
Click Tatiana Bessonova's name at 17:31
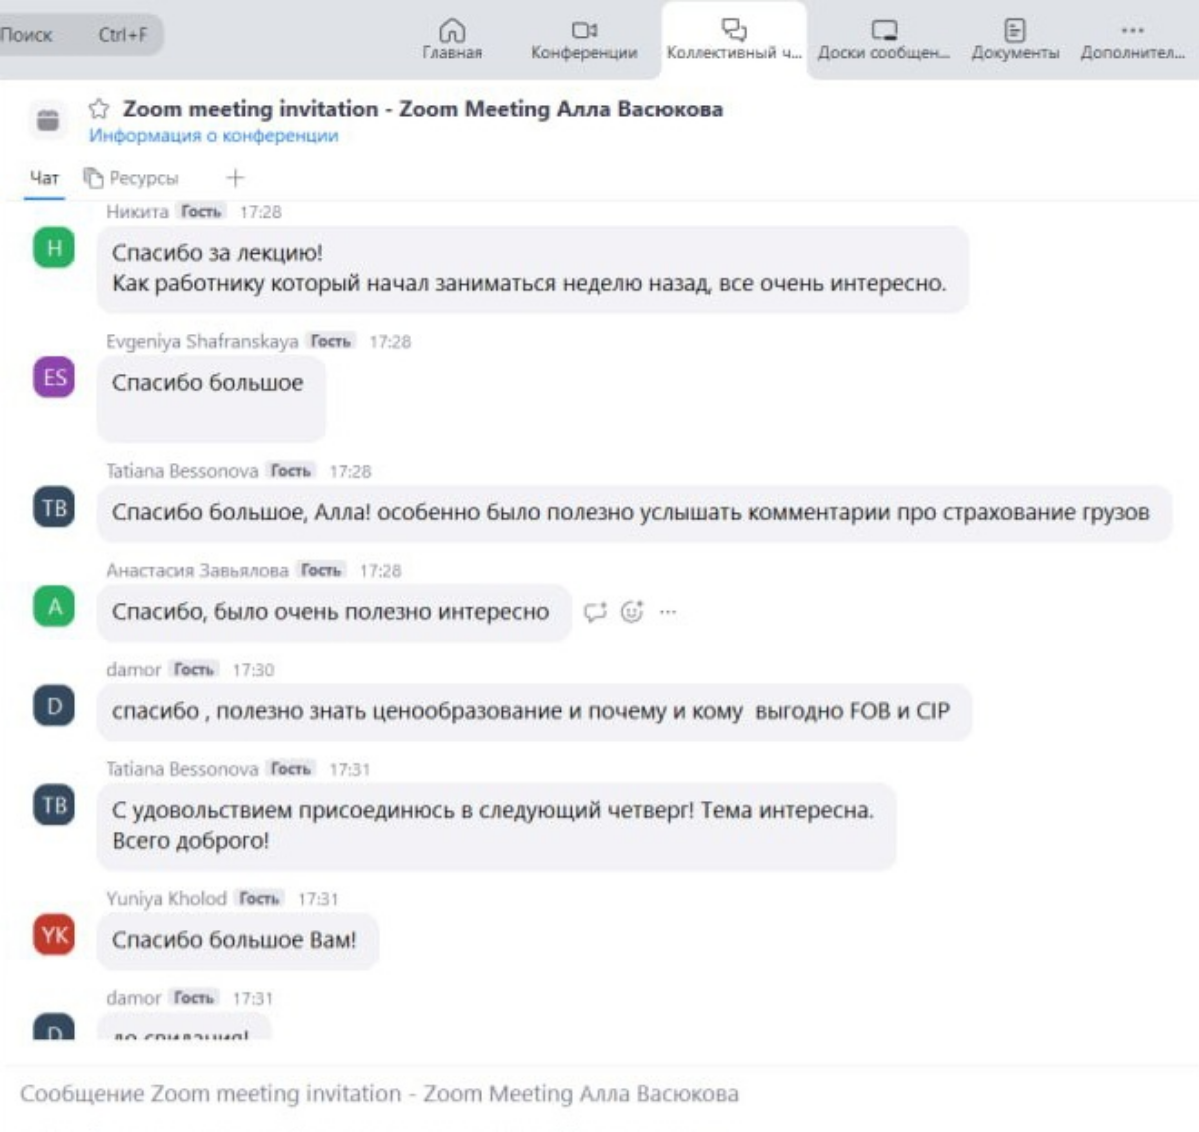pos(182,769)
